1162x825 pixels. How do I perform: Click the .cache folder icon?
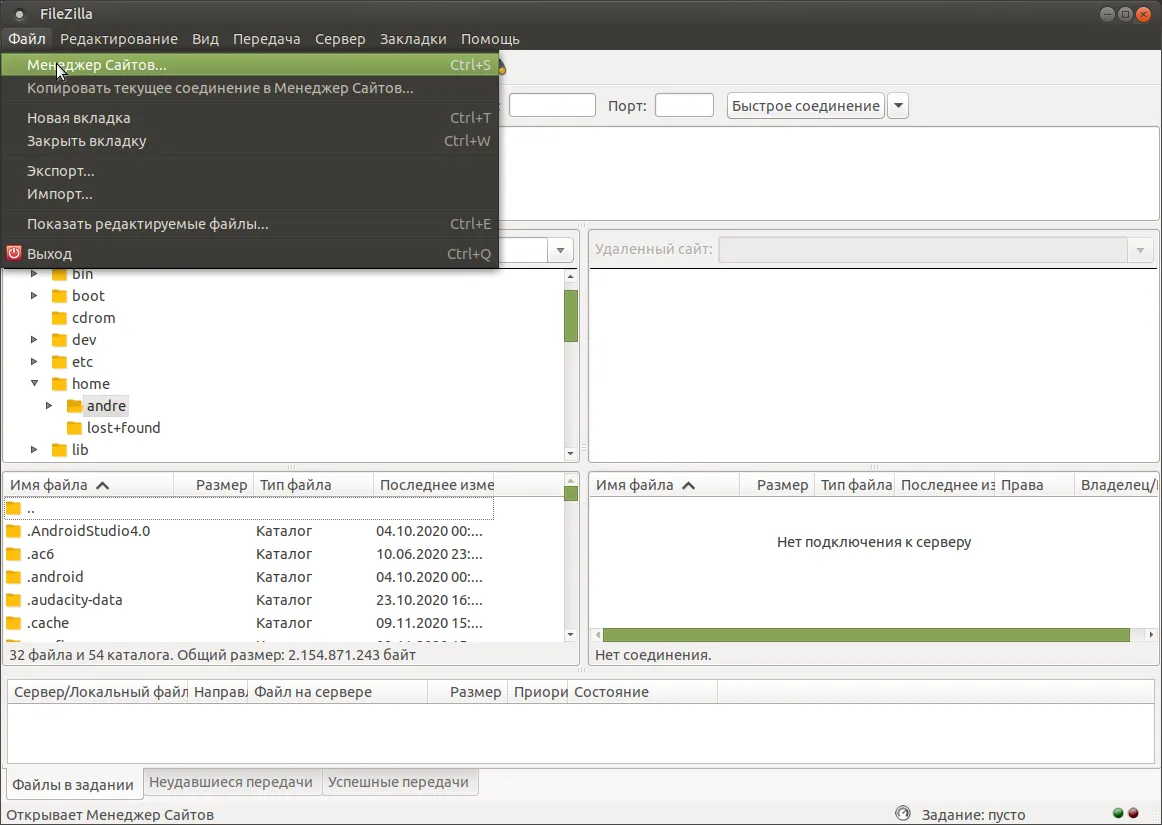pyautogui.click(x=13, y=623)
